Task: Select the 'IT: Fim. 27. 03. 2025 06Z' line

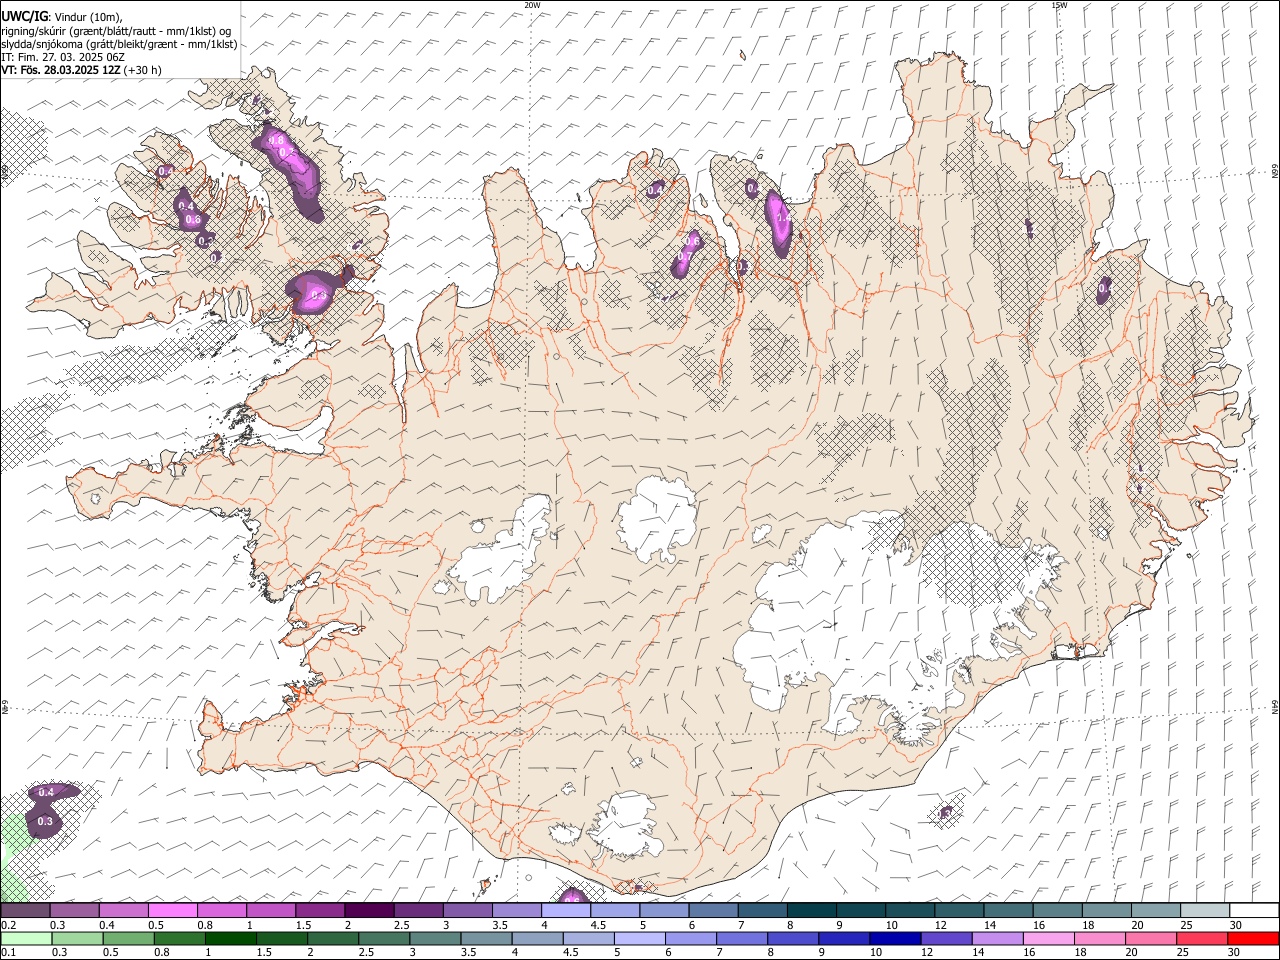Action: click(62, 57)
